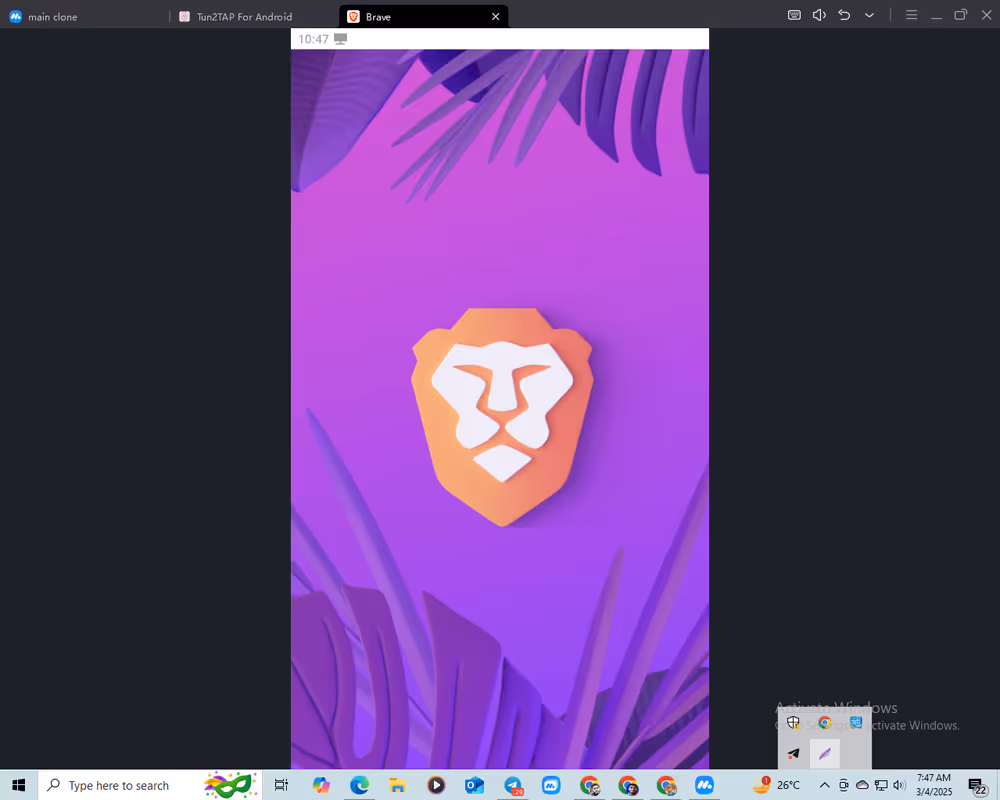Click the Windows search box
The image size is (1000, 800).
pyautogui.click(x=118, y=786)
